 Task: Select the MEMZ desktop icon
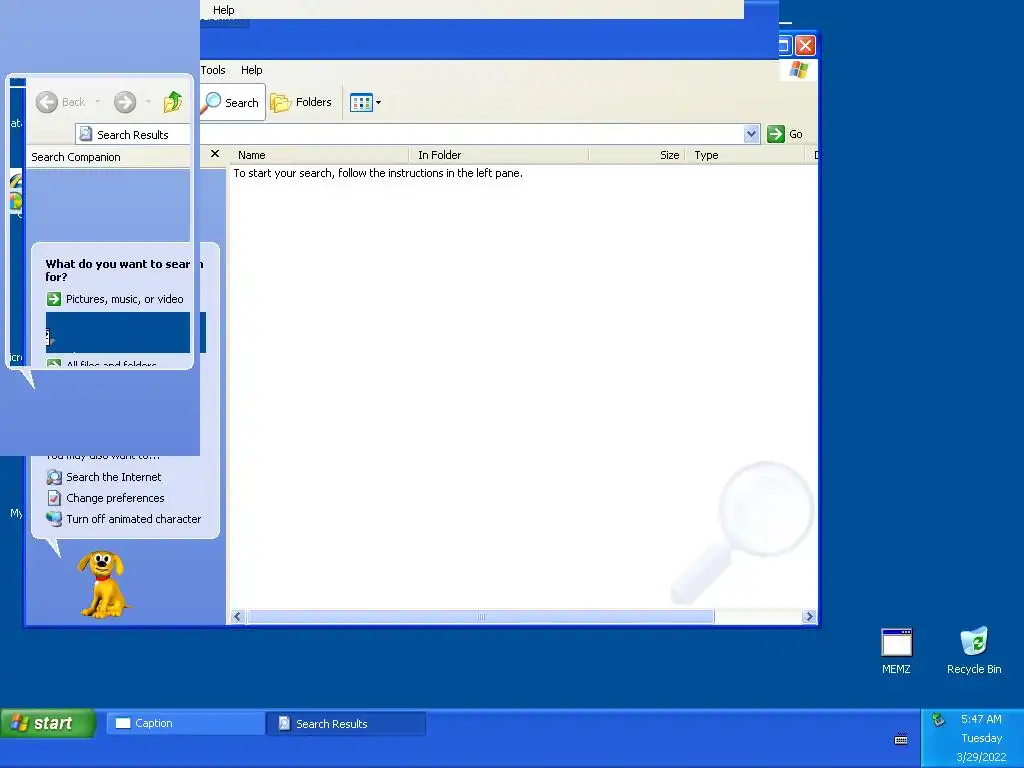point(896,651)
